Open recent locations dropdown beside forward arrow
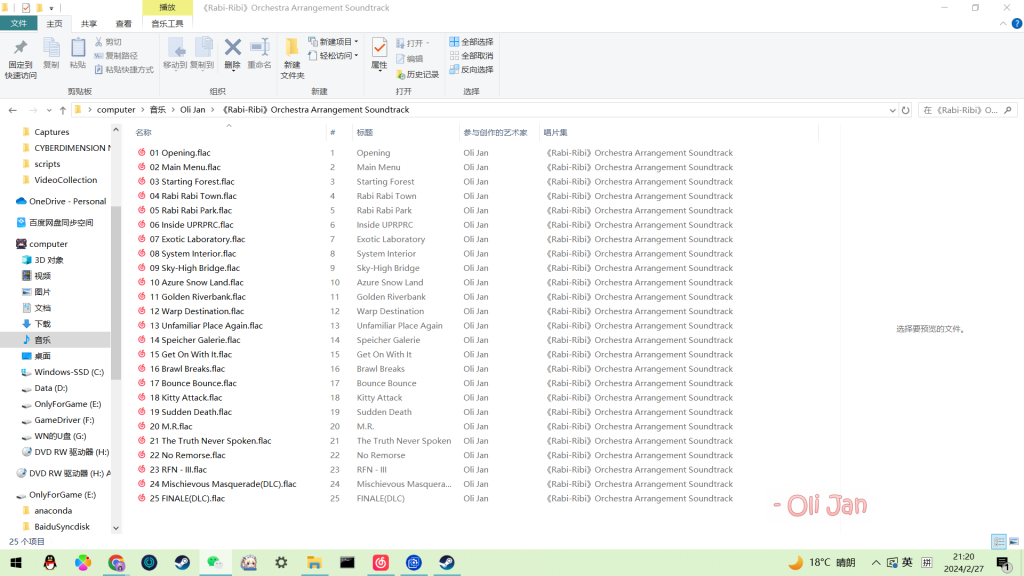 (48, 110)
